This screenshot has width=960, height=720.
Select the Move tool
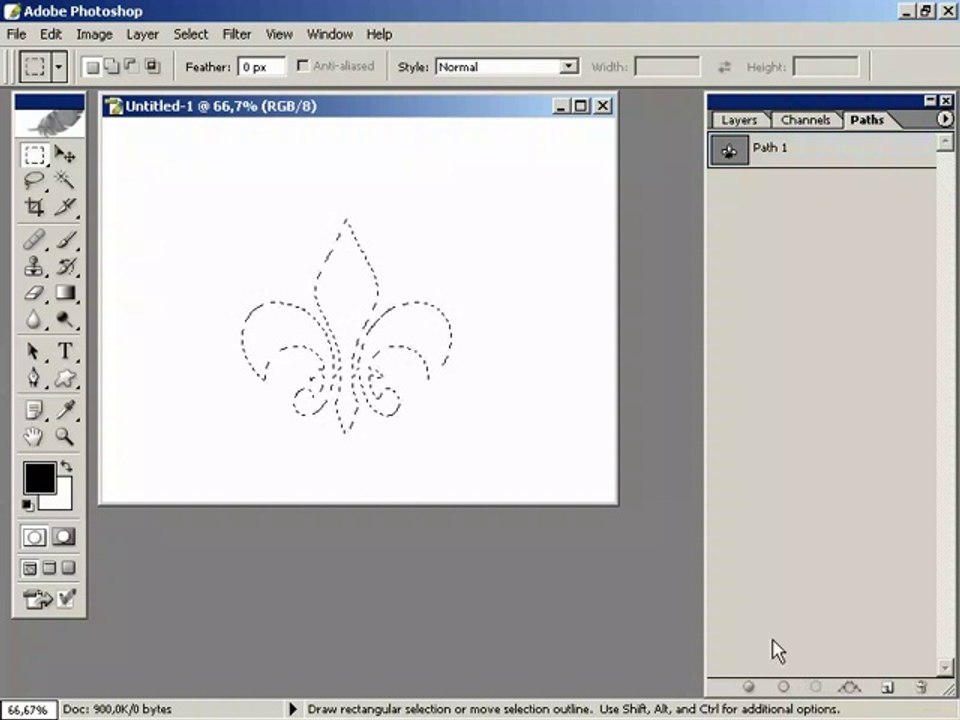65,154
